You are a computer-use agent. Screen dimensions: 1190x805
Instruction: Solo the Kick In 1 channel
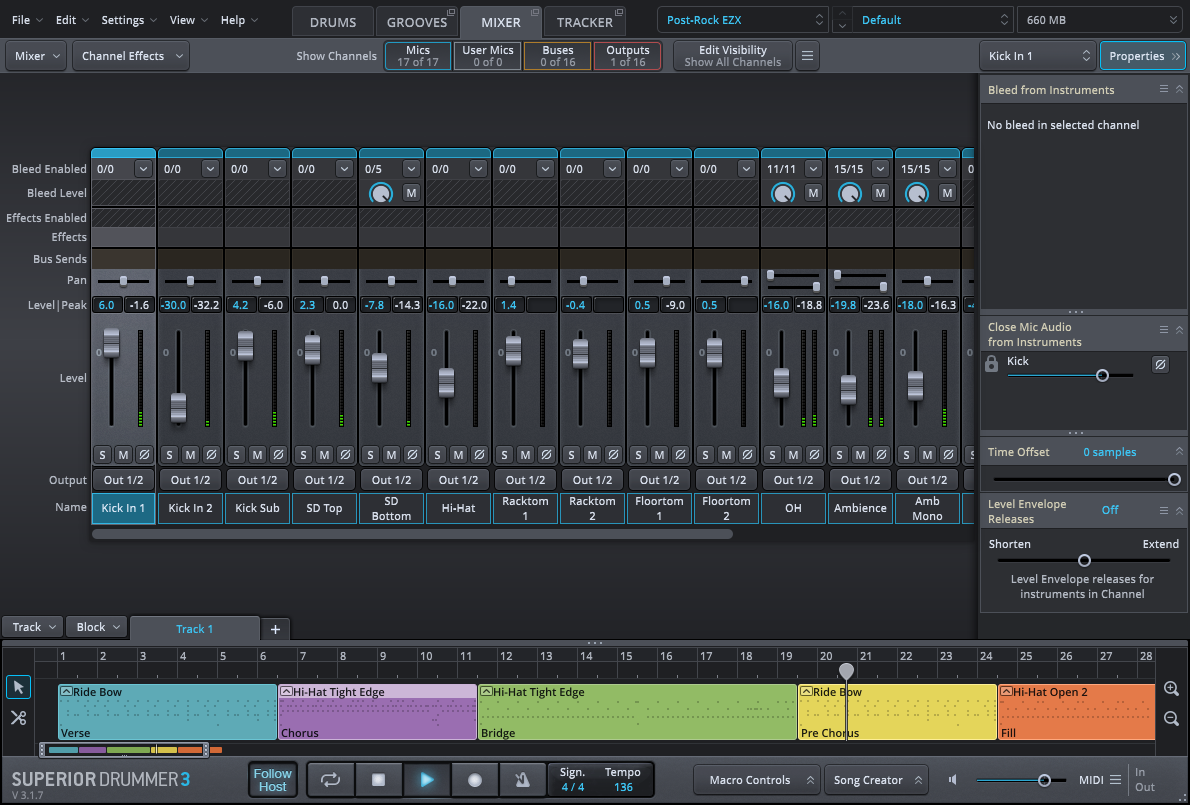coord(102,454)
